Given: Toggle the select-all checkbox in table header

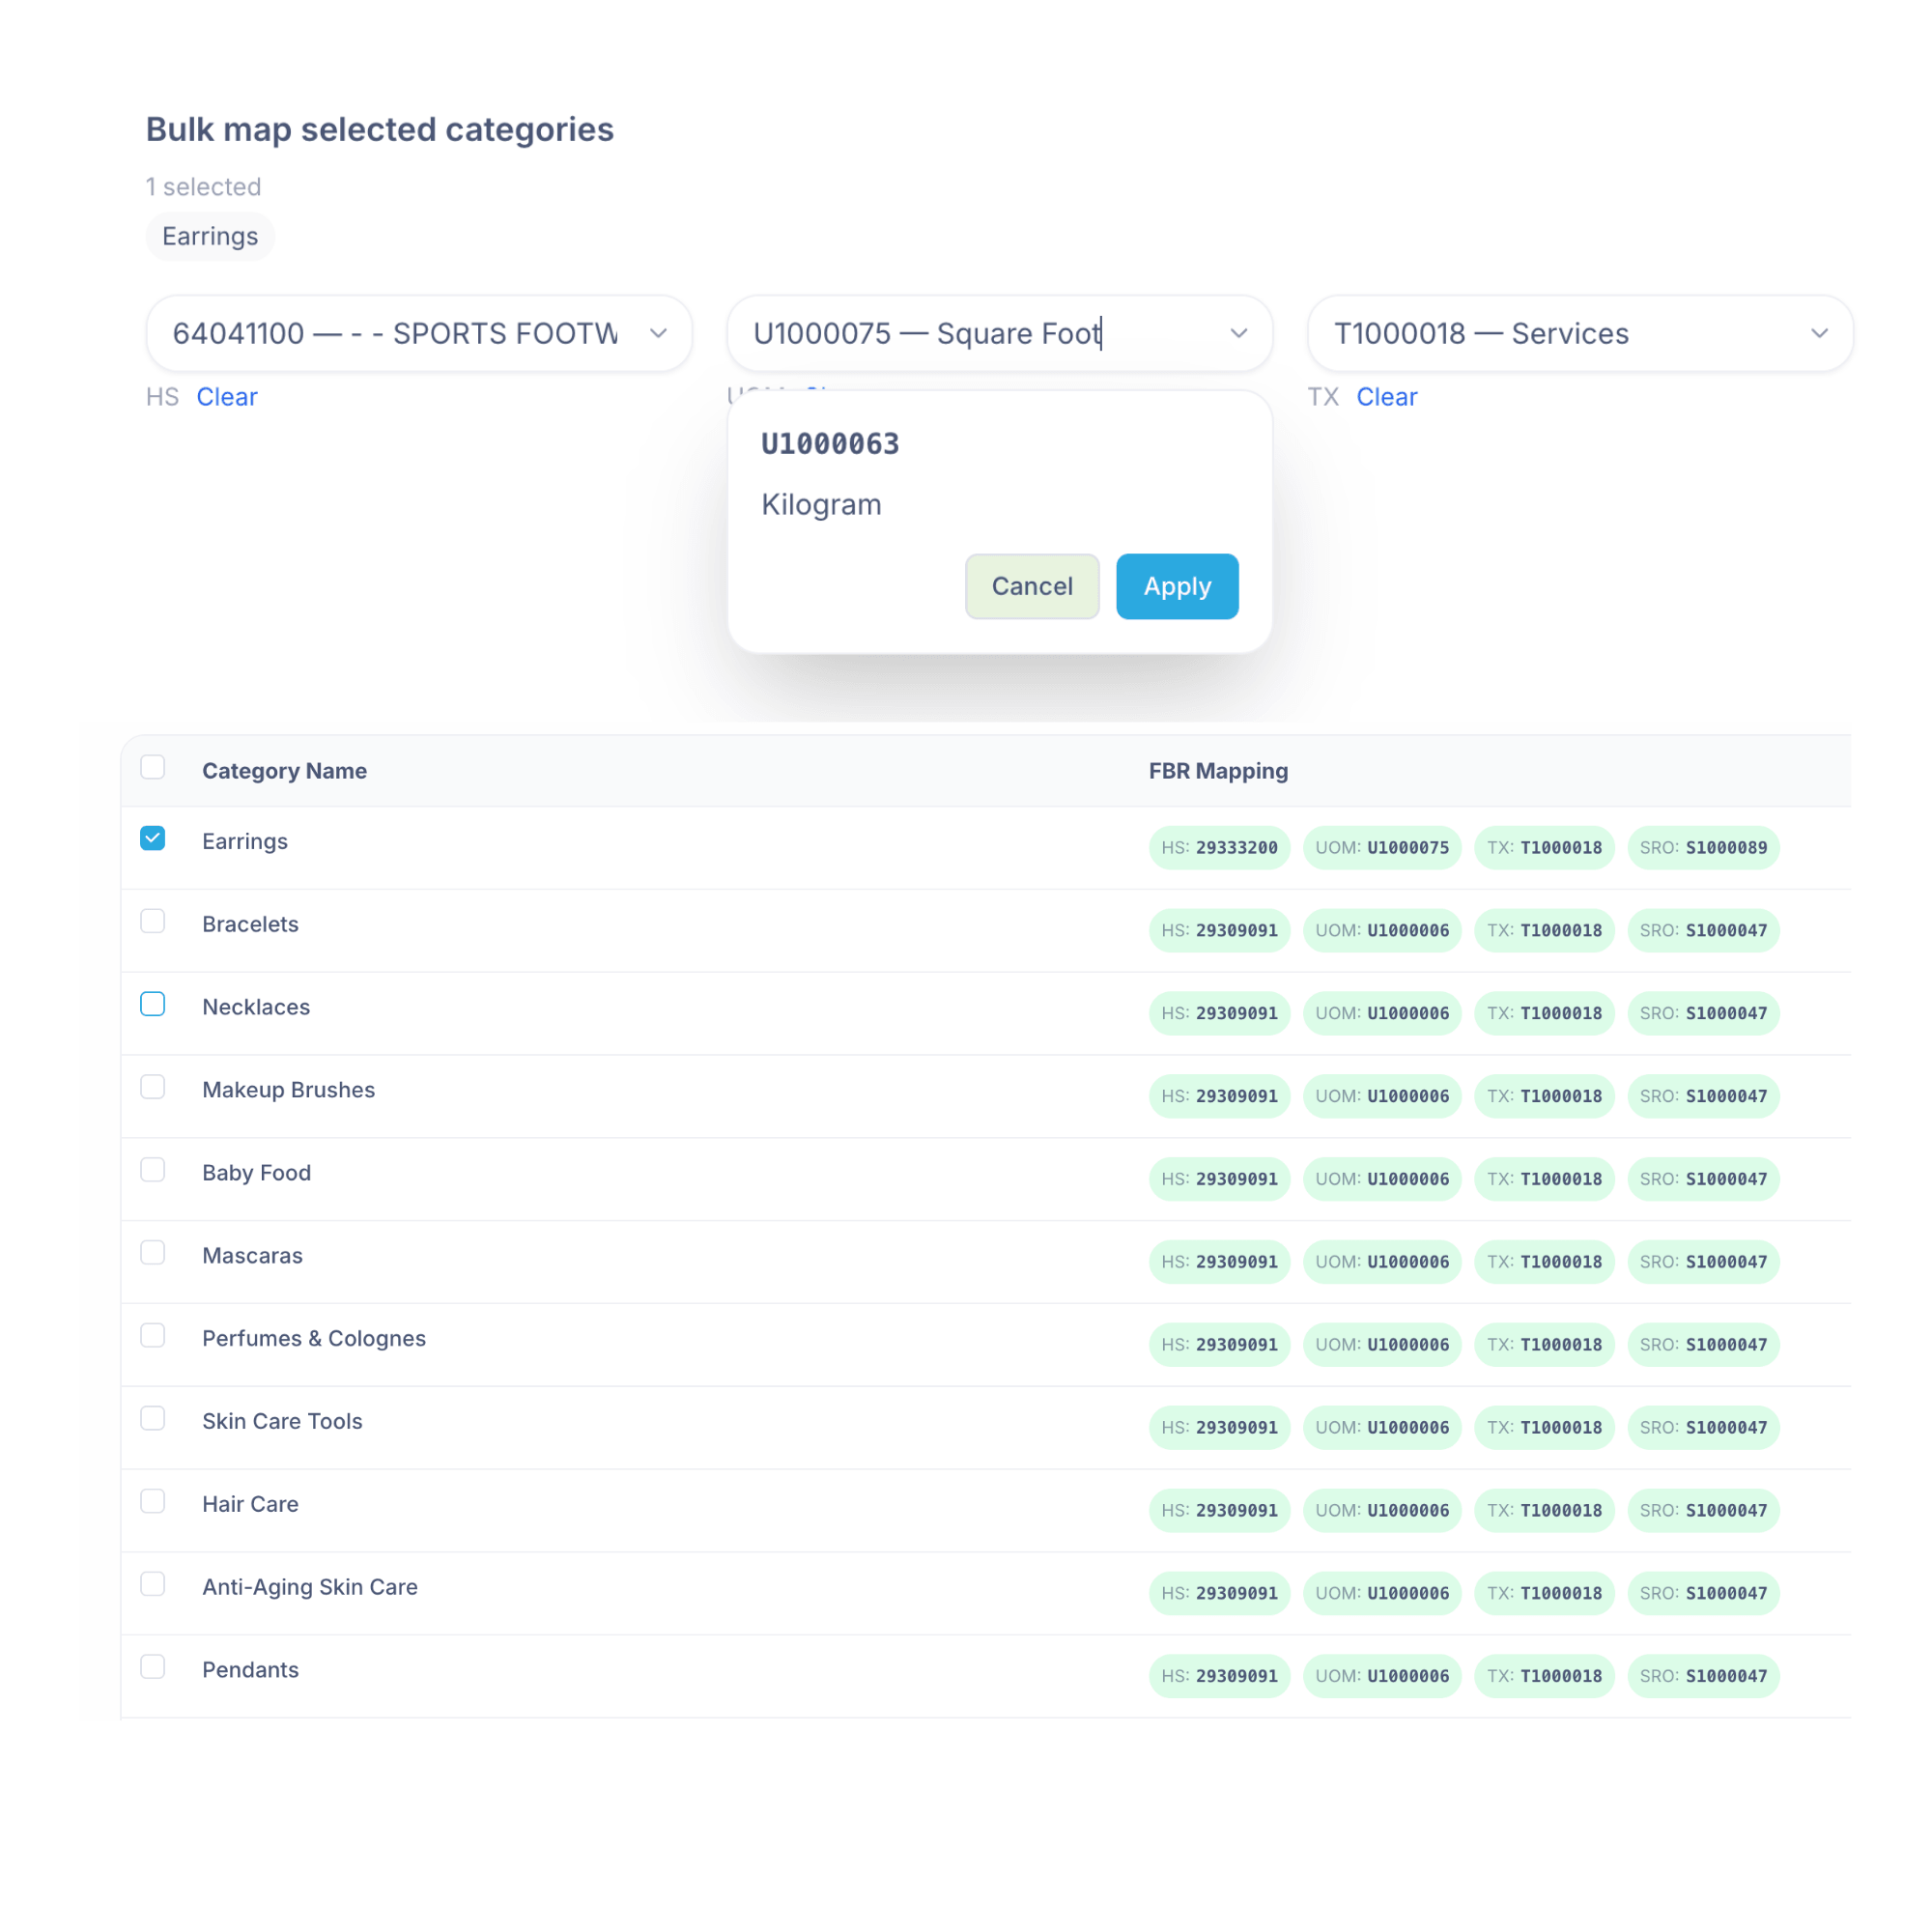Looking at the screenshot, I should (x=152, y=766).
